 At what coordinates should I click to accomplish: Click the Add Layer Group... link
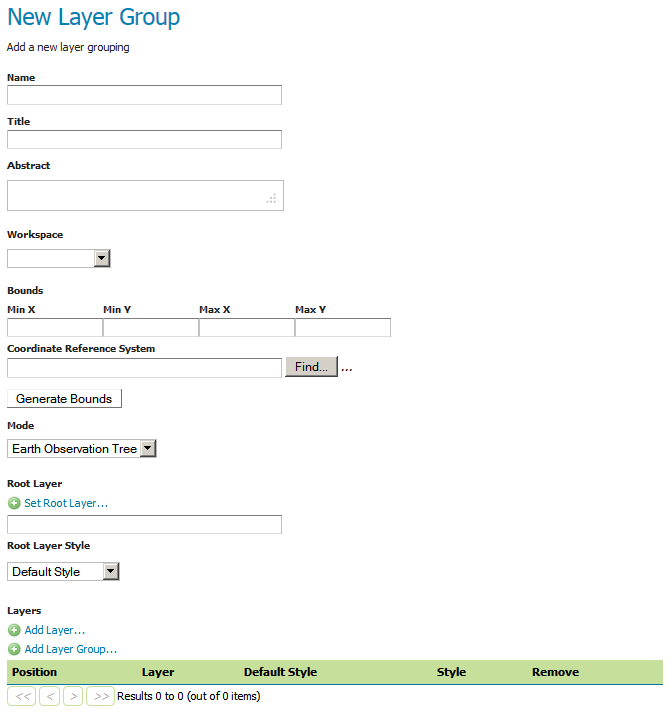click(71, 649)
